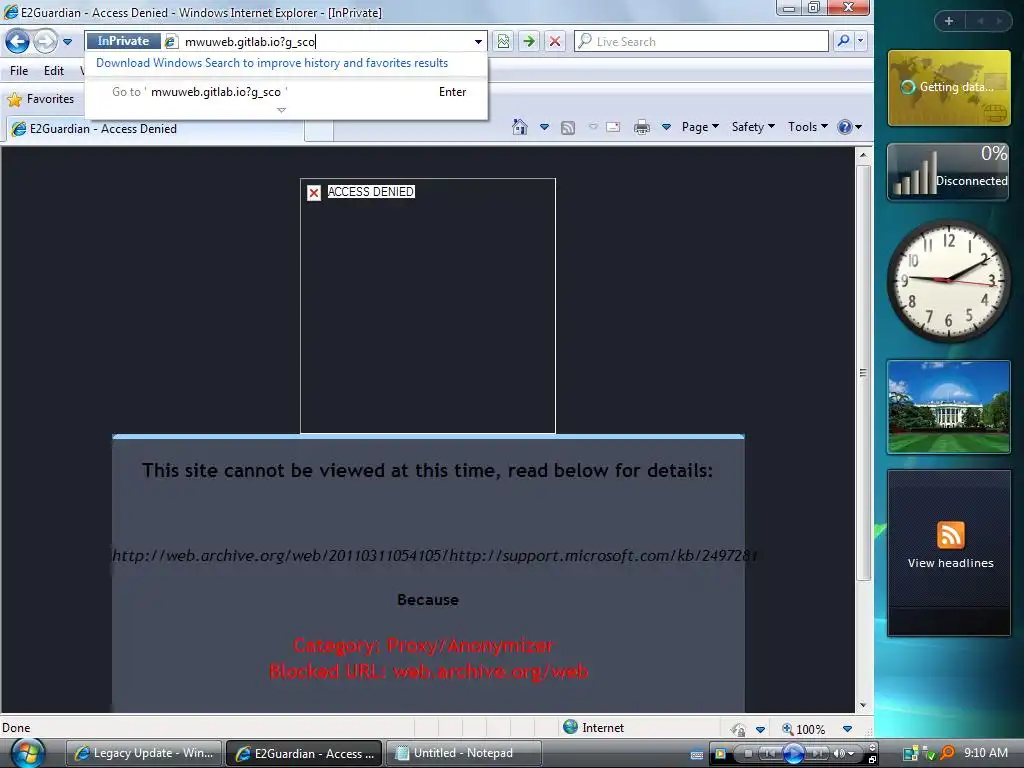This screenshot has width=1024, height=768.
Task: Select the E2Guardian - Access Denied tab
Action: click(155, 129)
